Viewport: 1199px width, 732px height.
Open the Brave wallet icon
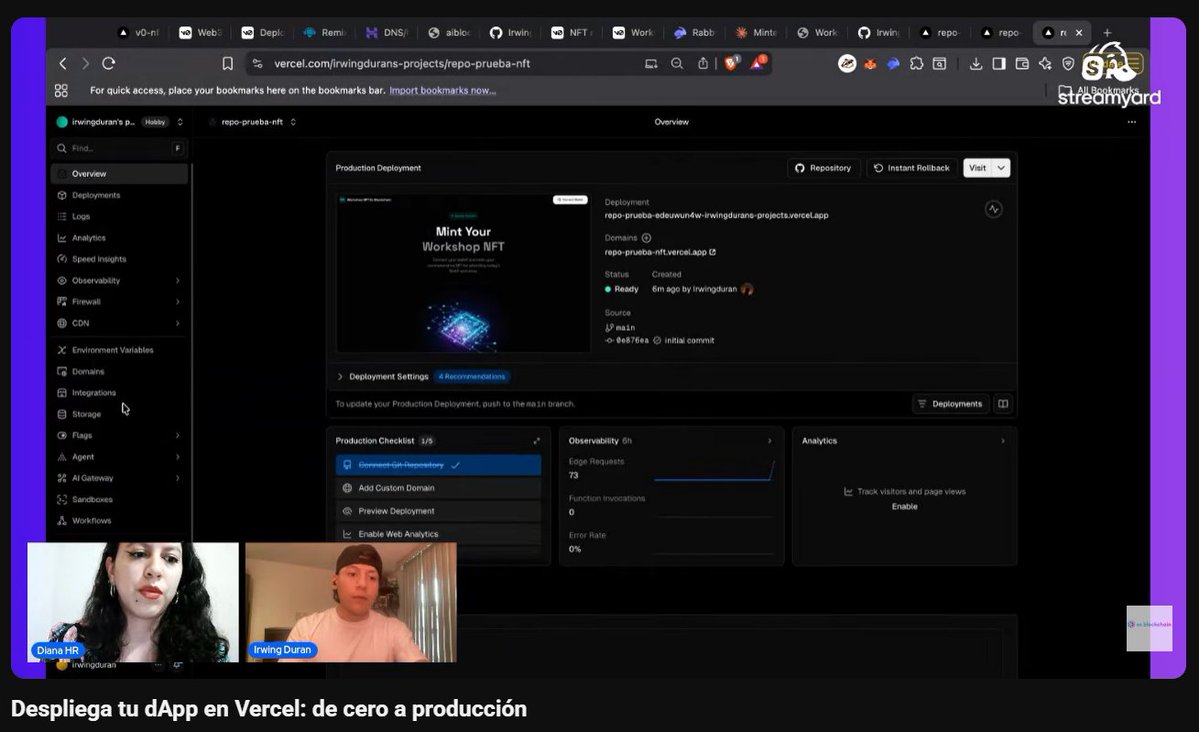[x=1022, y=64]
